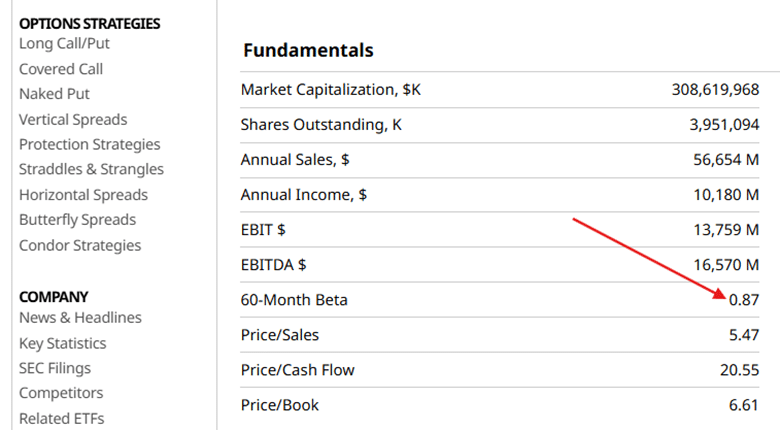Click the EBITDA $ row label

(273, 265)
